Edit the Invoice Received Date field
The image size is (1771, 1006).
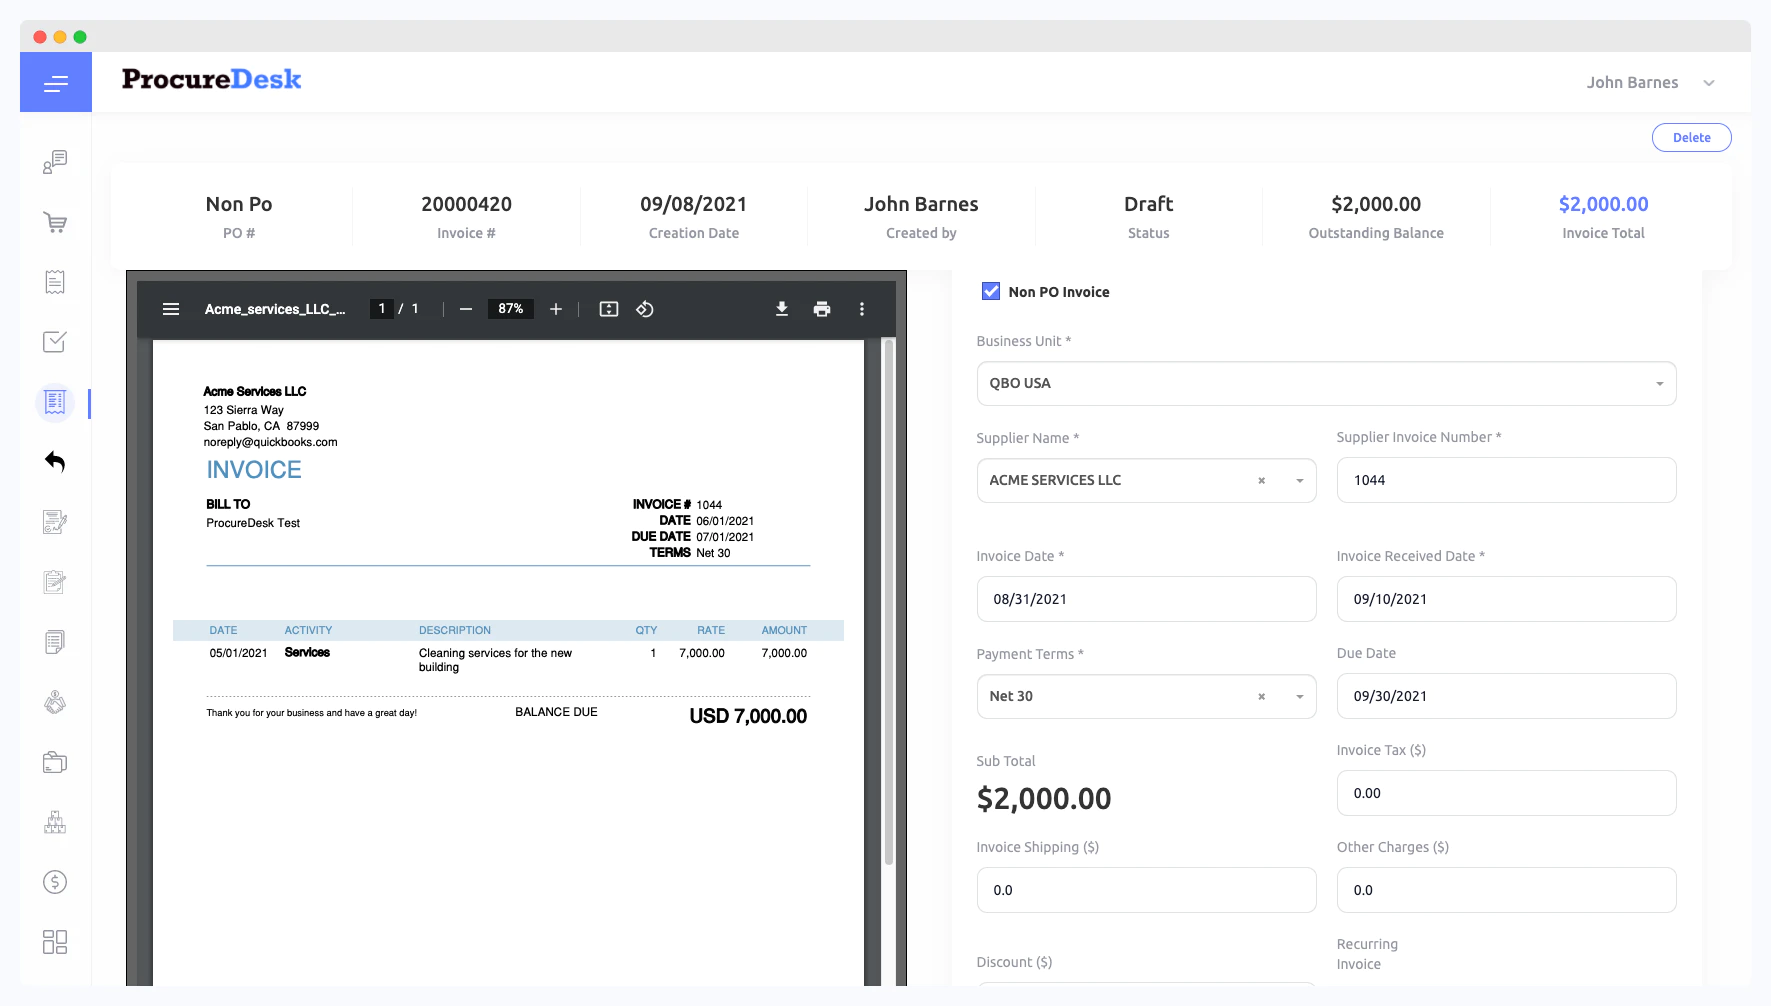pyautogui.click(x=1506, y=599)
